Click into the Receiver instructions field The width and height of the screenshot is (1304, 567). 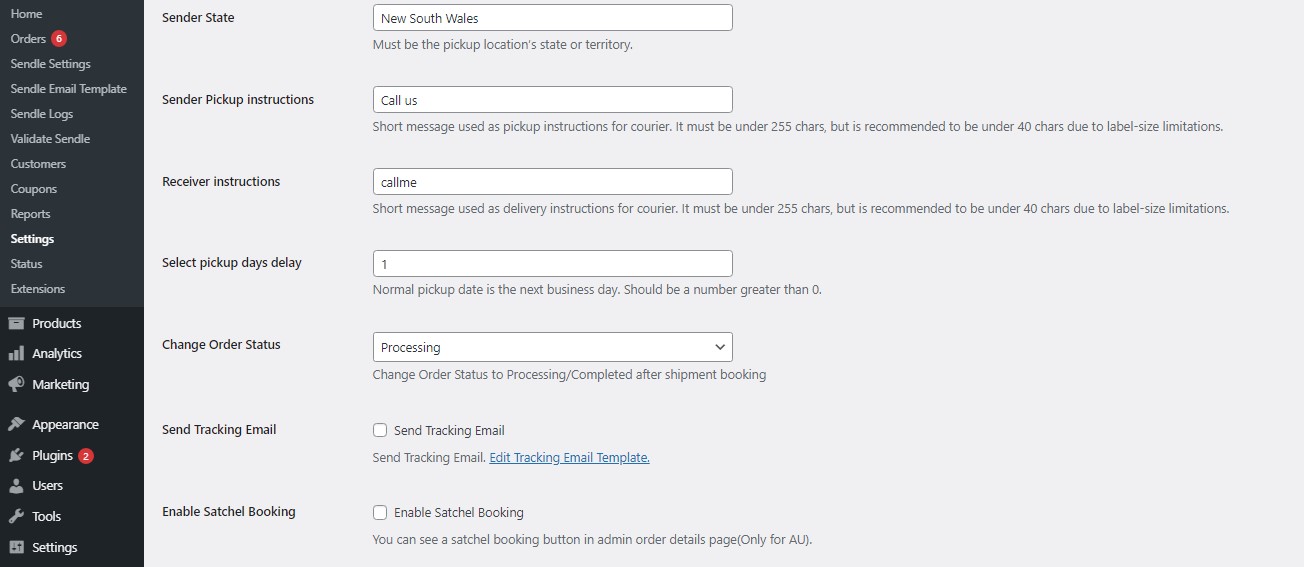click(552, 182)
